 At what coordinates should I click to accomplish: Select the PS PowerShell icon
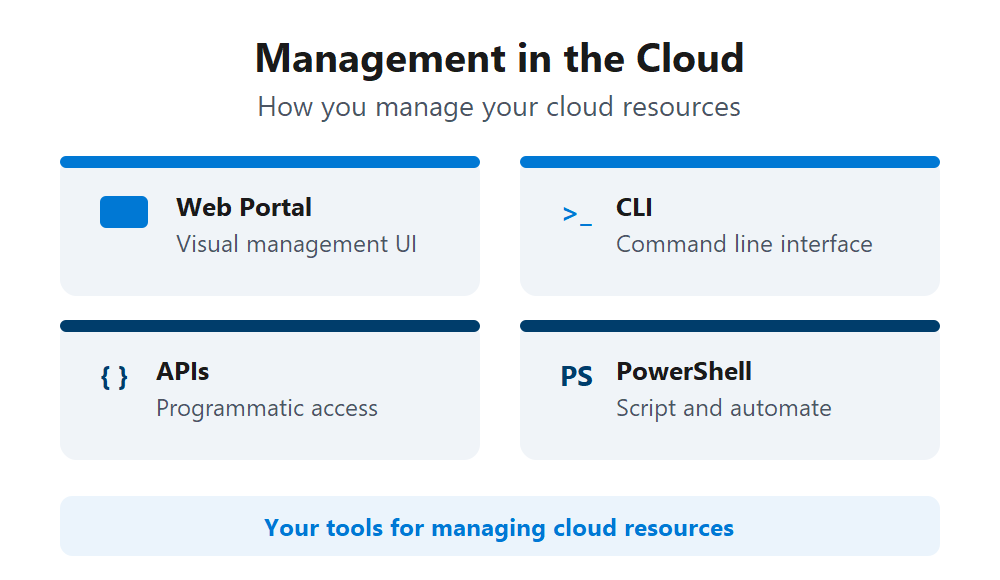575,377
